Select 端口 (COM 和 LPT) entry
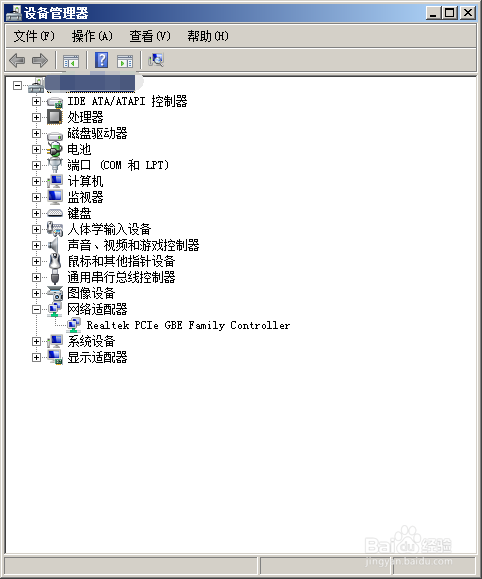The width and height of the screenshot is (482, 579). point(118,165)
